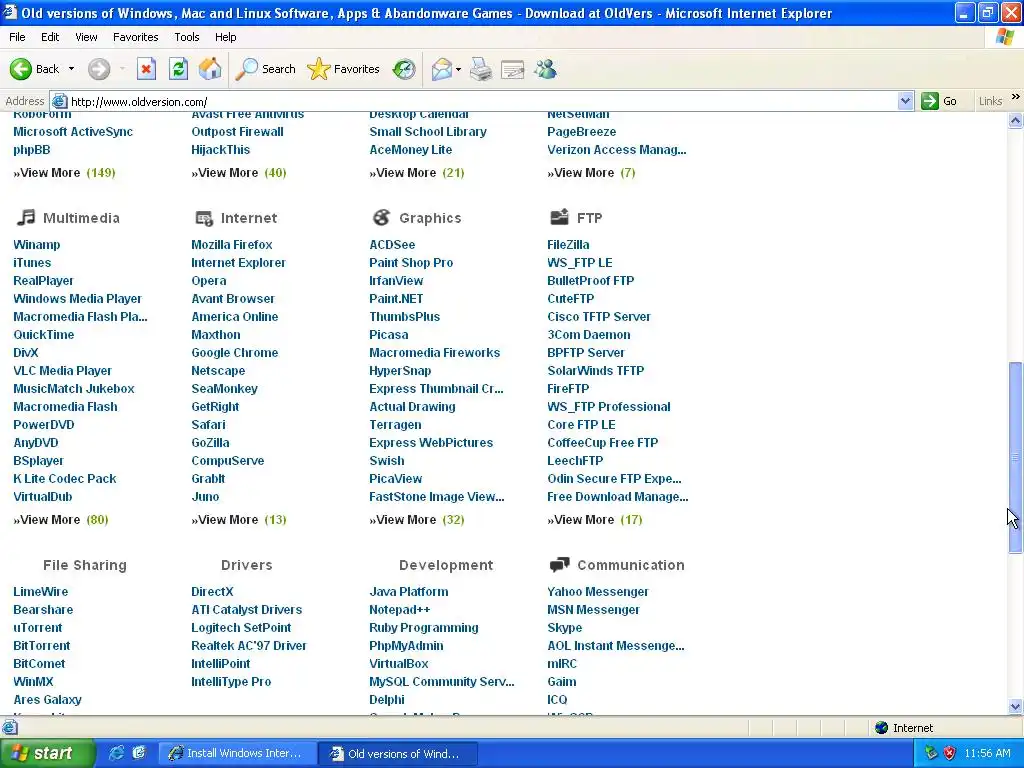This screenshot has width=1024, height=768.
Task: Open the VLC Media Player link
Action: (63, 371)
